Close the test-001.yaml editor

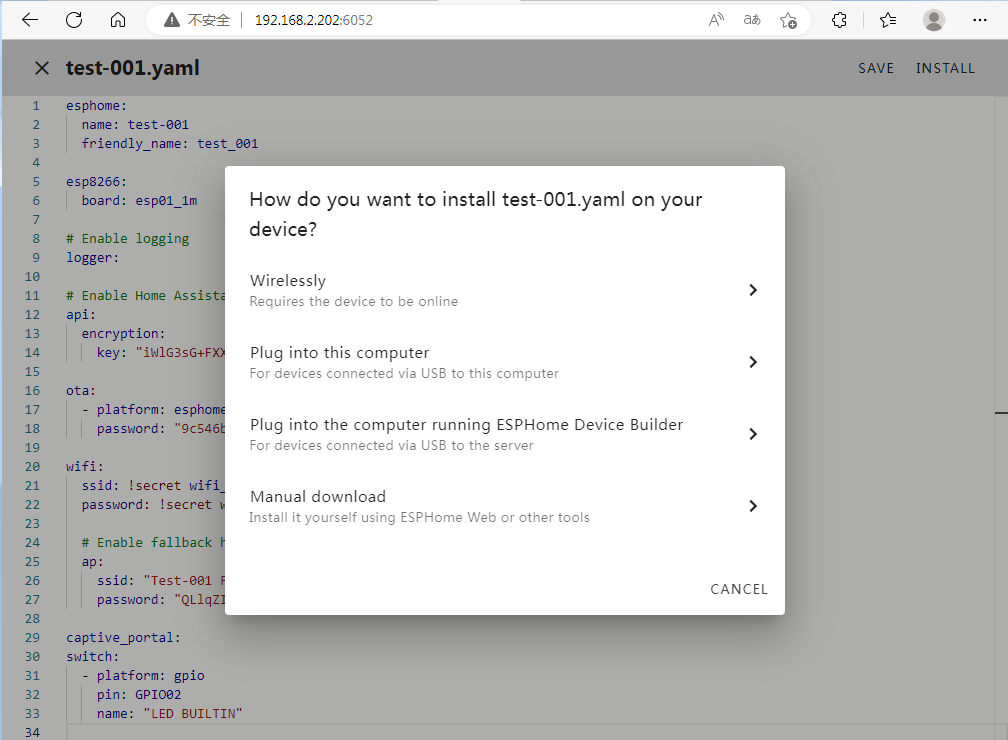pyautogui.click(x=42, y=68)
